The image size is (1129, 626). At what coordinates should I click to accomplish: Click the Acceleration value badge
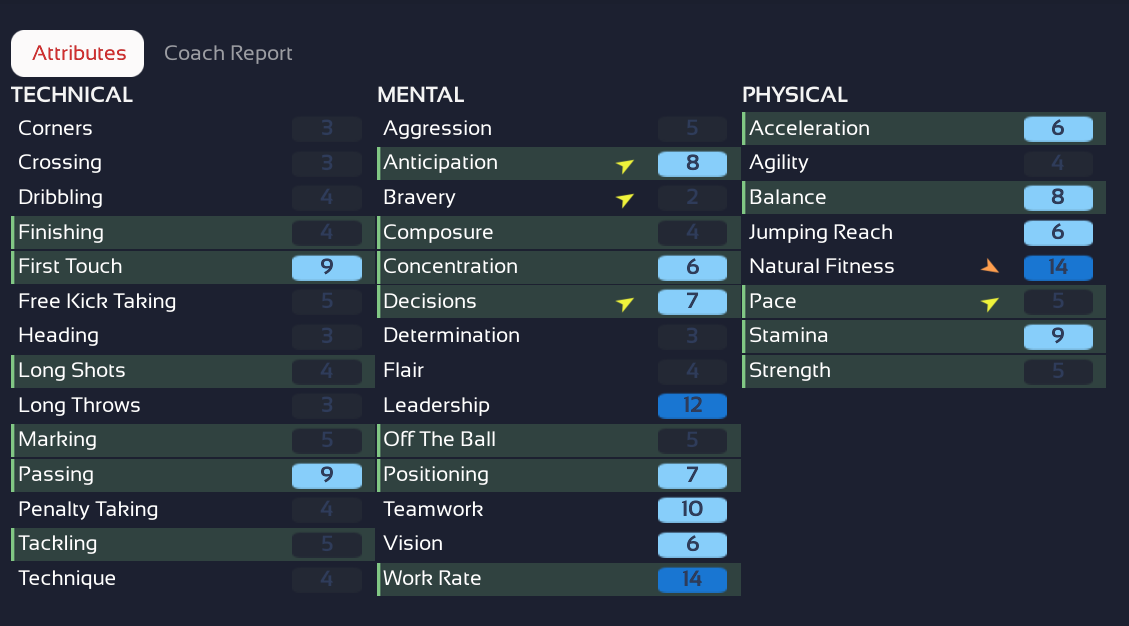pos(1058,128)
